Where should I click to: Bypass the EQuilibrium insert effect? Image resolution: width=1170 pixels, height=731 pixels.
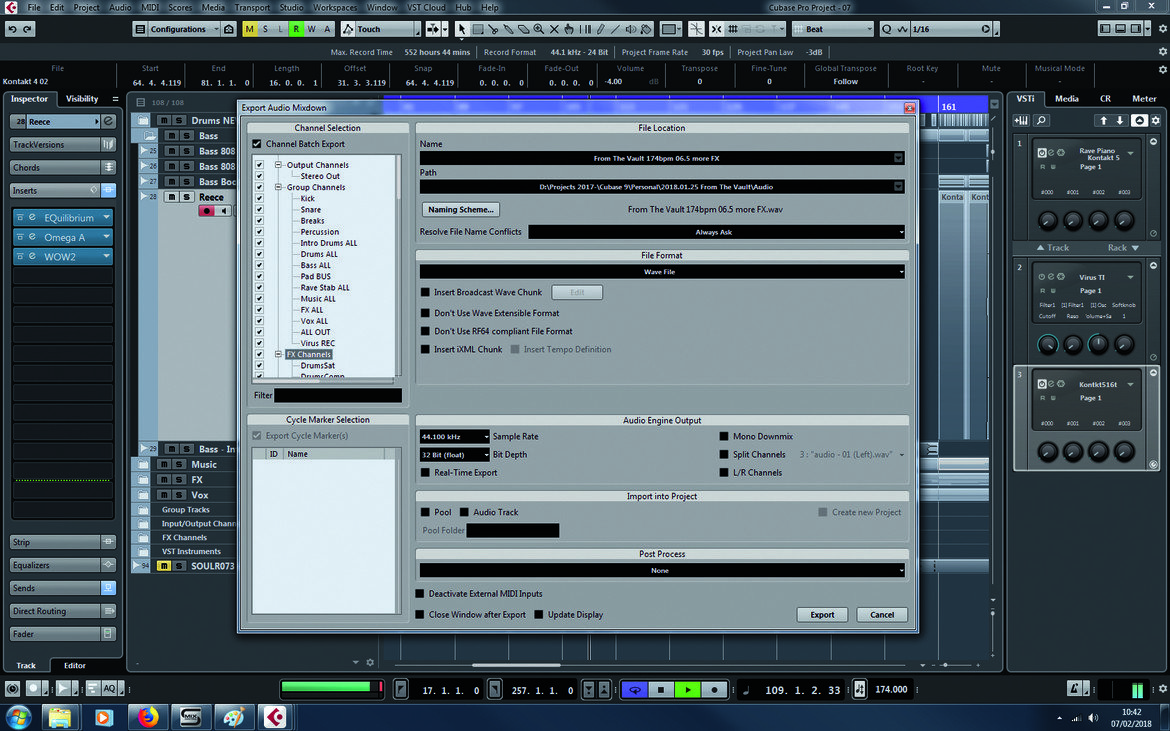pos(20,218)
